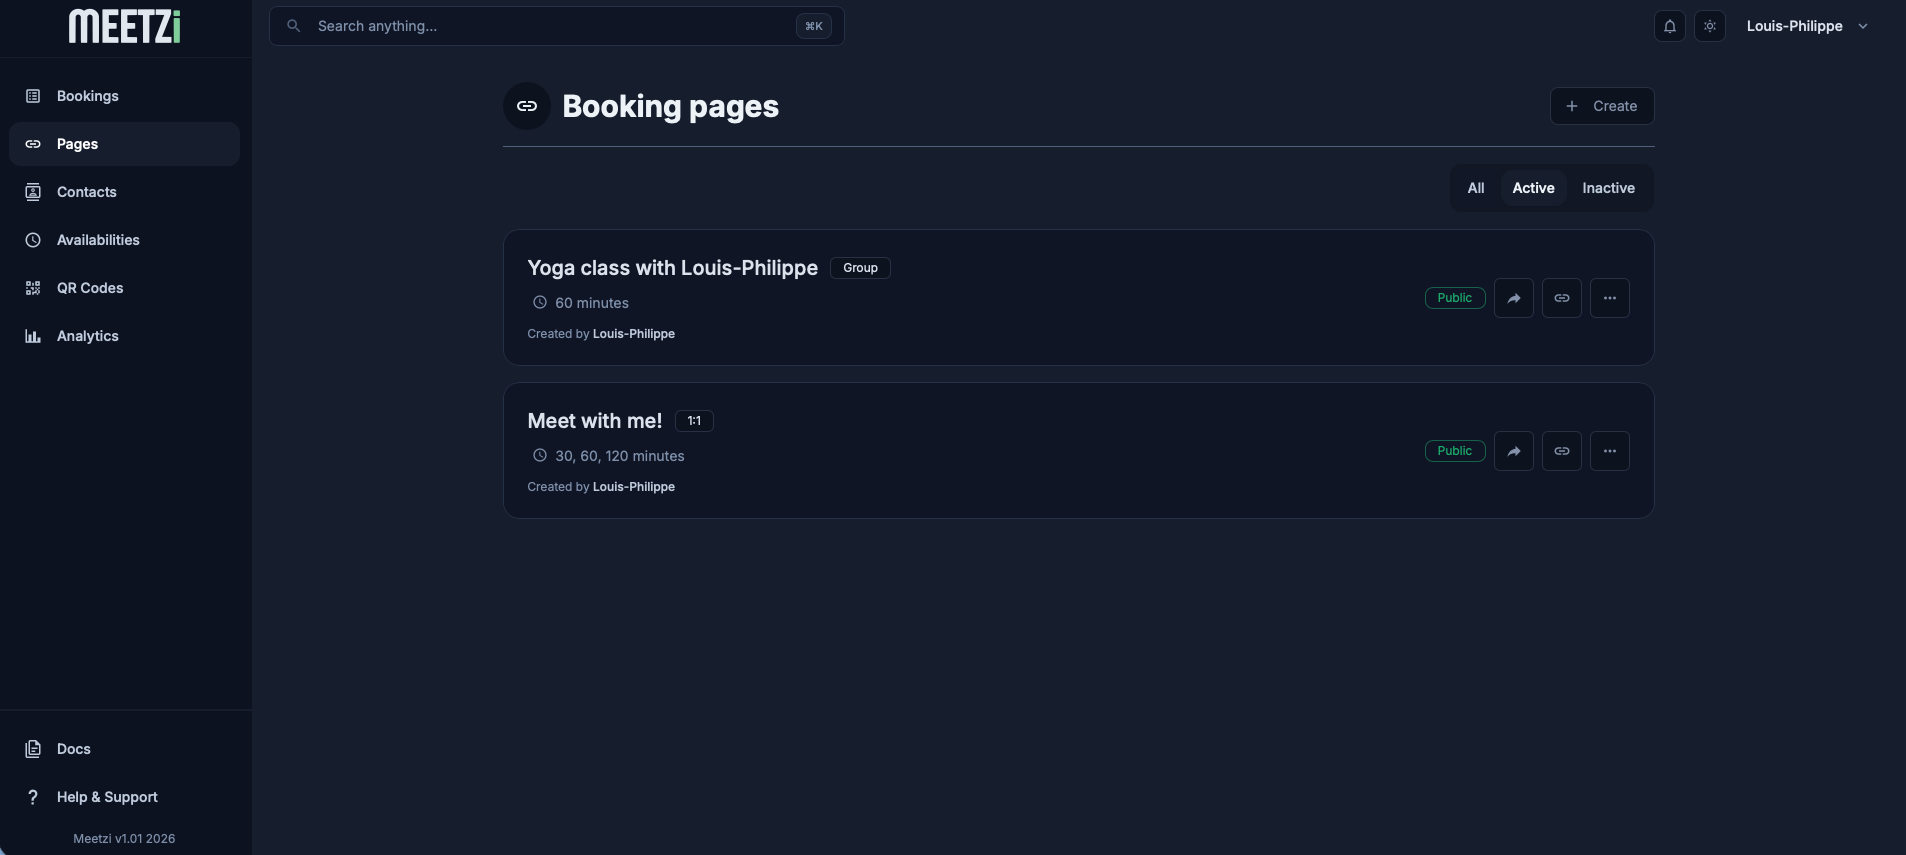Click the 60 minutes duration text
This screenshot has width=1906, height=855.
tap(592, 303)
